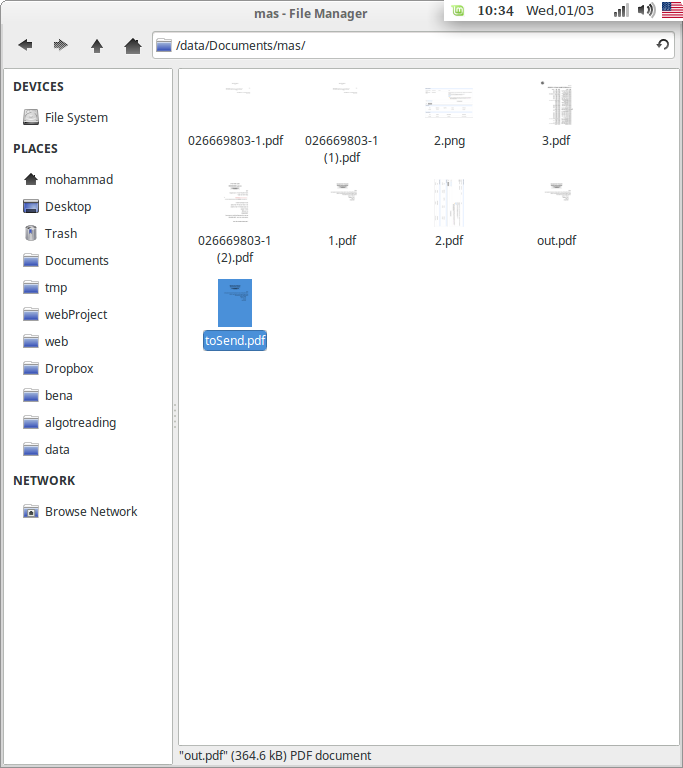This screenshot has width=683, height=768.
Task: Click the Forward navigation arrow
Action: pyautogui.click(x=61, y=45)
